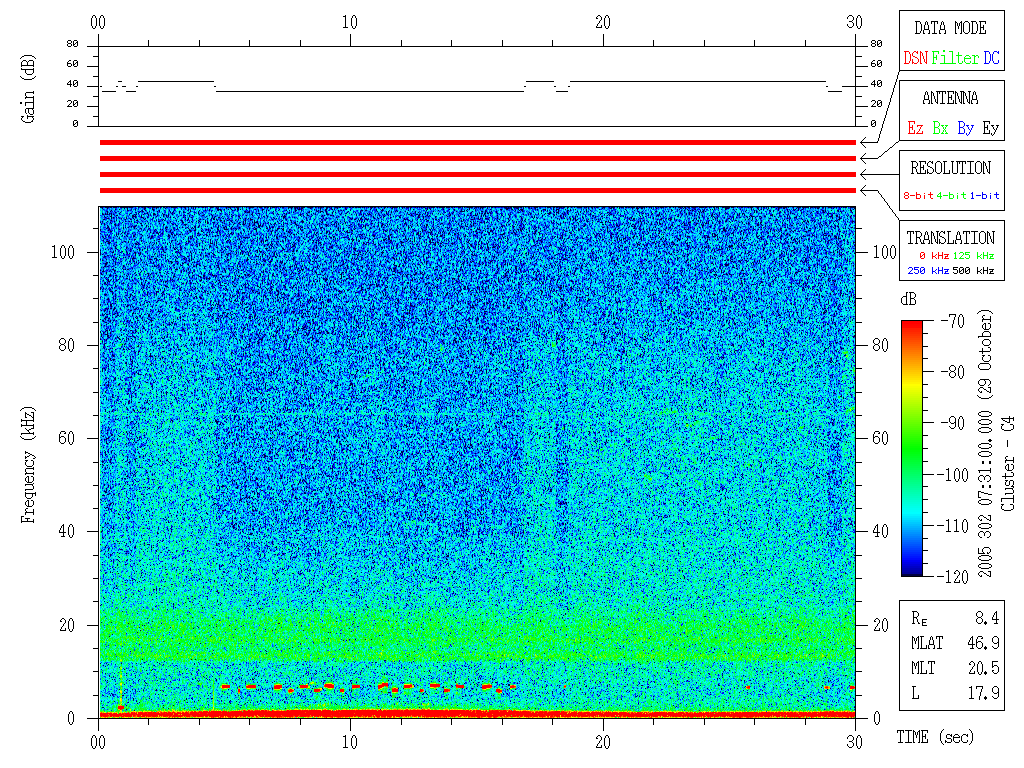Select the 250 kHz translation label
1024x768 pixels.
[928, 270]
